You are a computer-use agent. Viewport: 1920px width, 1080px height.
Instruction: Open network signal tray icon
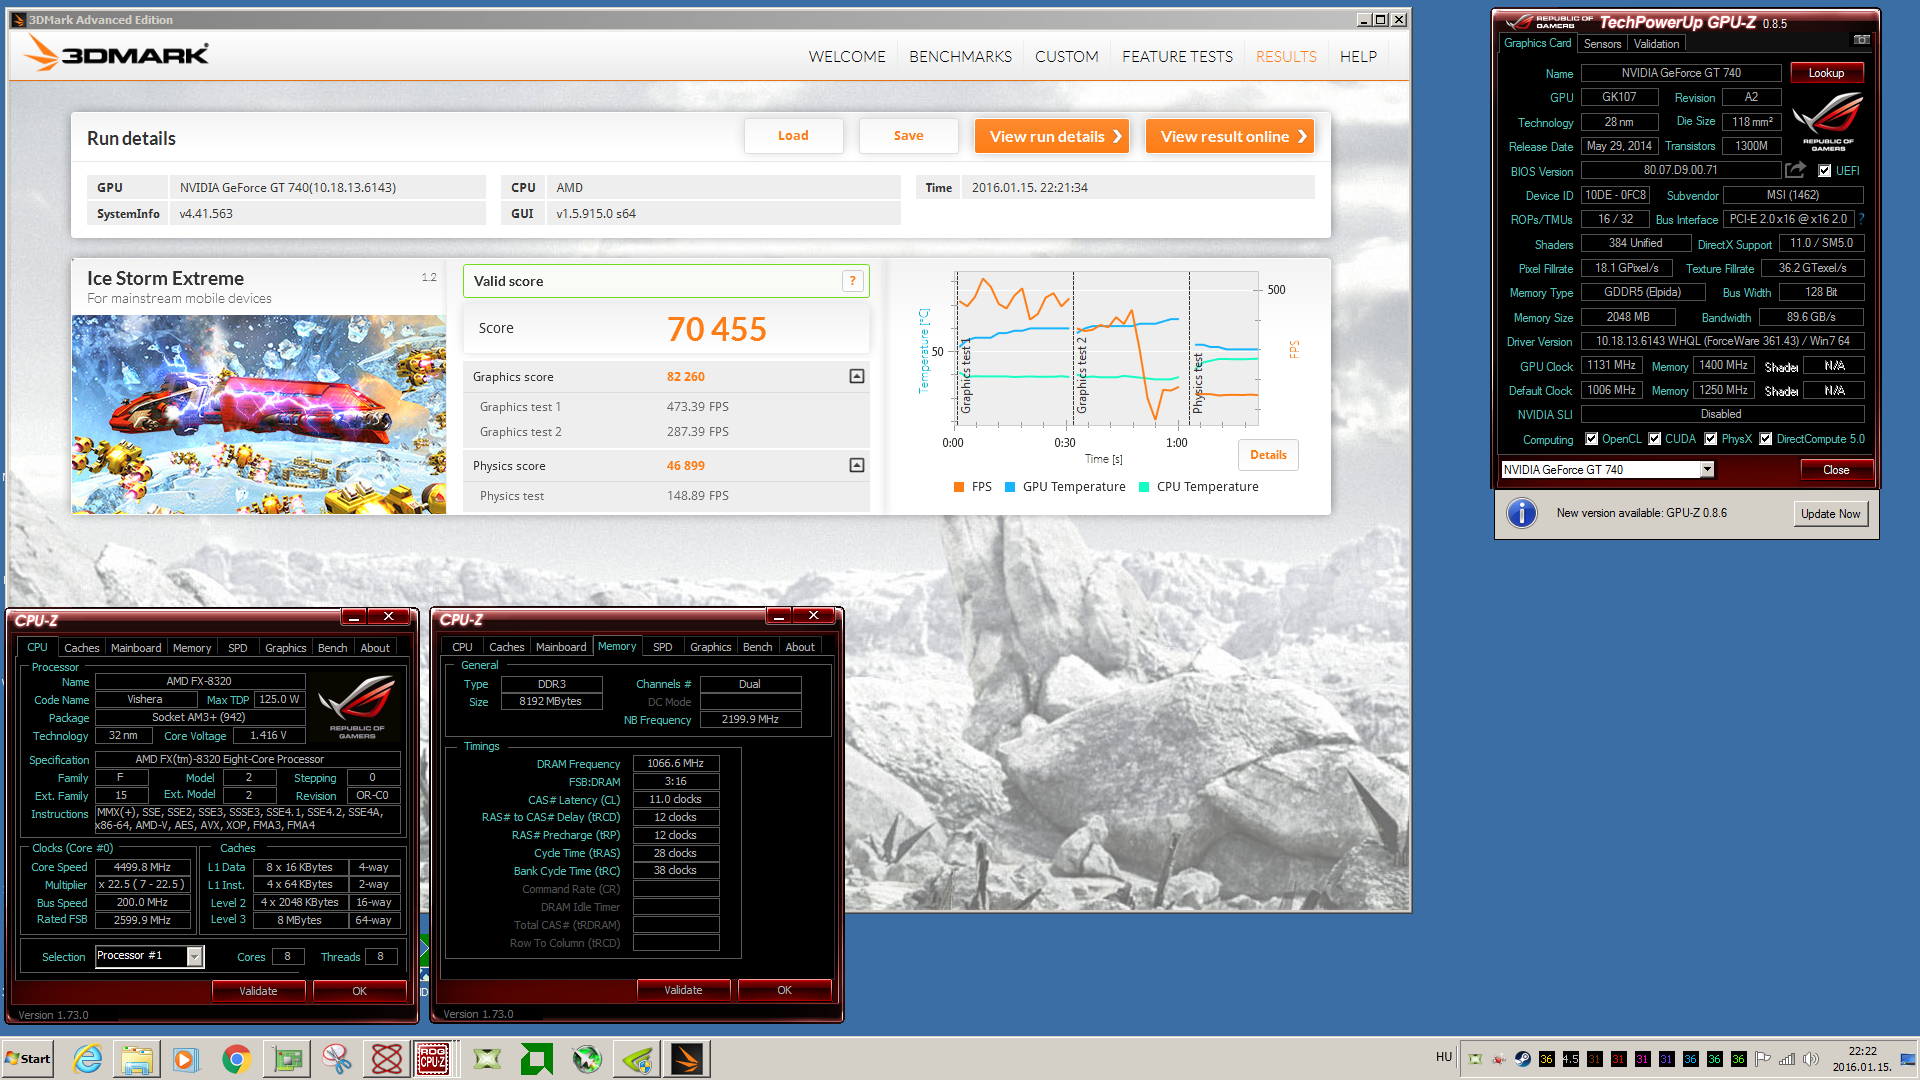point(1787,1059)
